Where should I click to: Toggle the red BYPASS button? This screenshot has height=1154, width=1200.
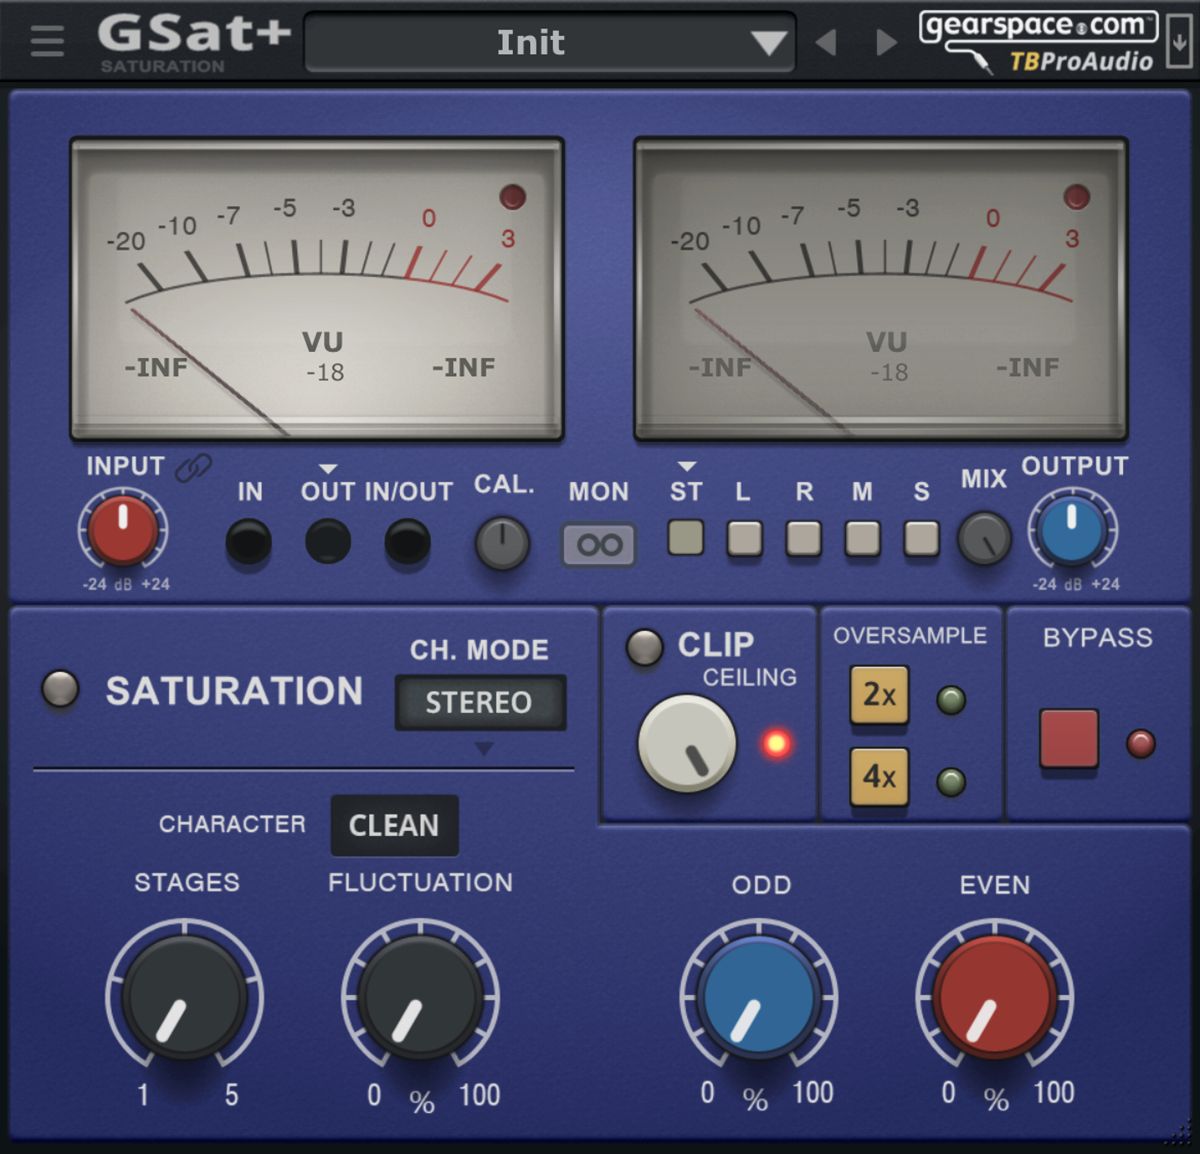1069,738
